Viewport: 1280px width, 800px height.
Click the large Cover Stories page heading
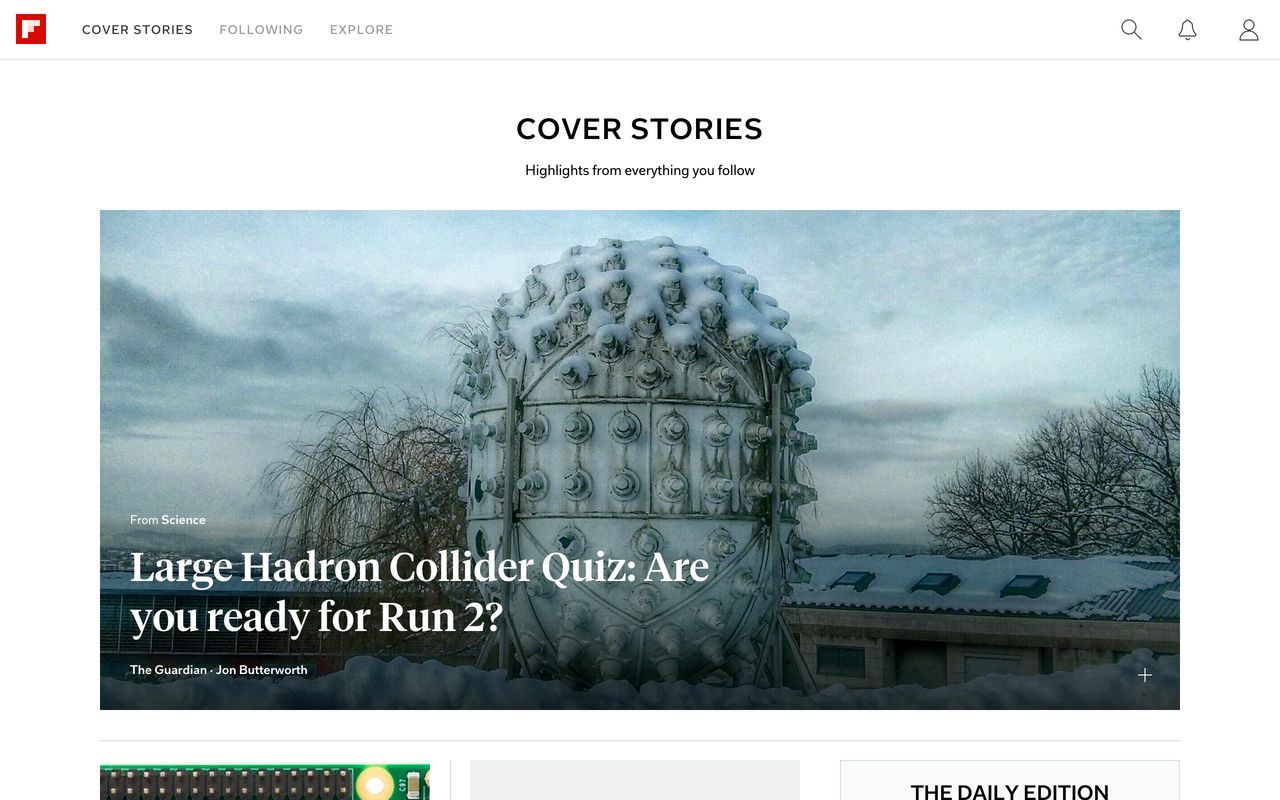coord(640,129)
